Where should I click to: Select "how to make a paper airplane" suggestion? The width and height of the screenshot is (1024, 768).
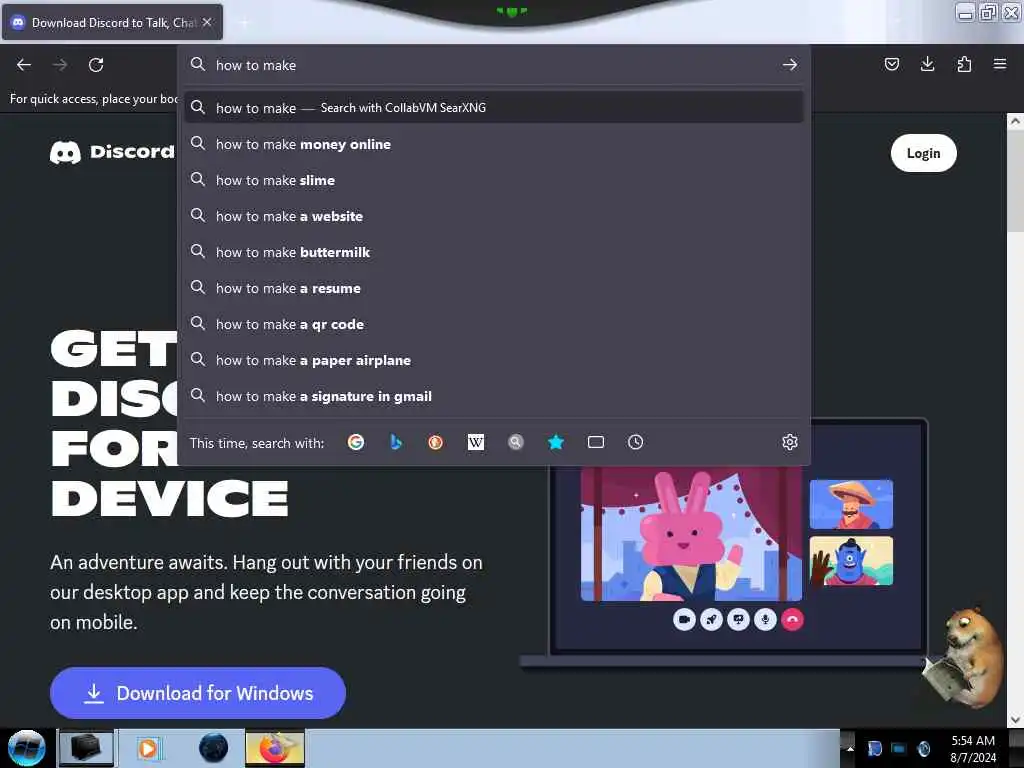[x=494, y=360]
